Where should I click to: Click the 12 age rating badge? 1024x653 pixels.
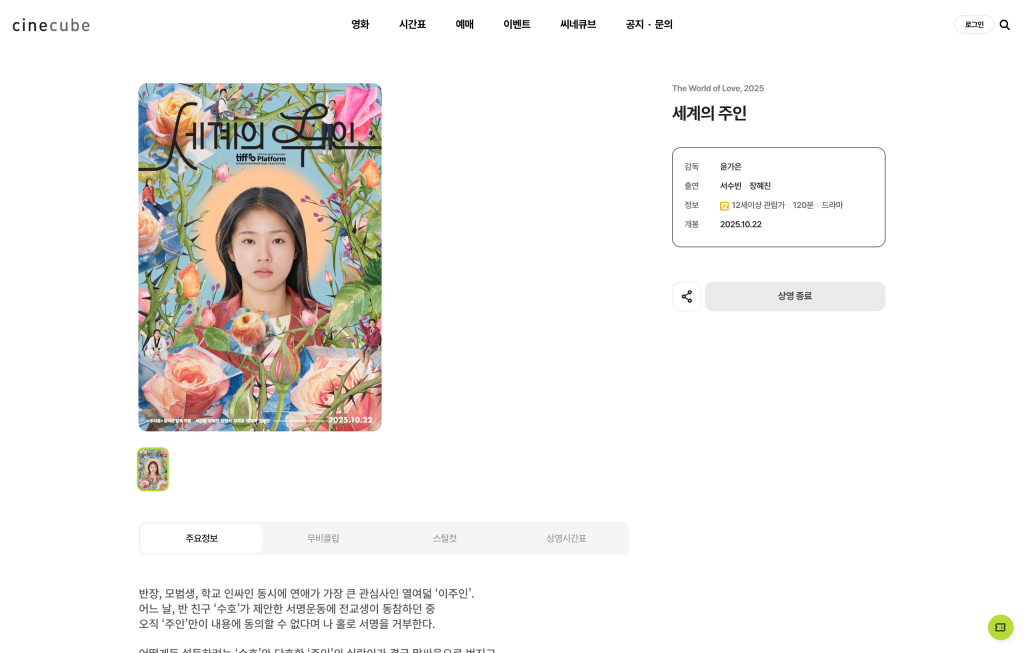[724, 206]
